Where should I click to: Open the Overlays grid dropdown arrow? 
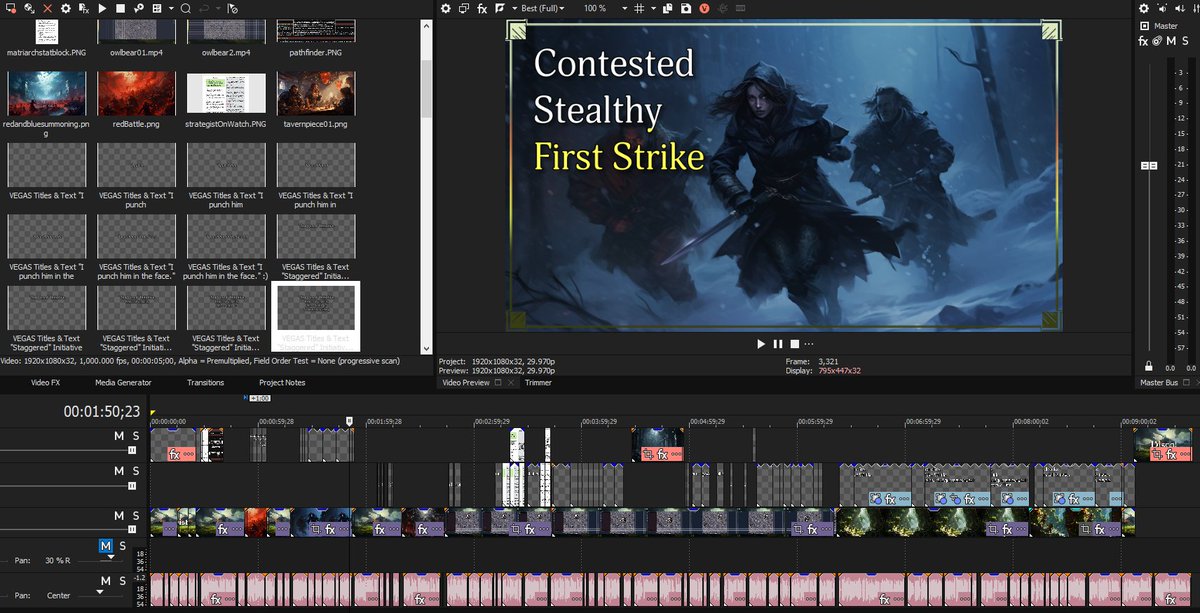pyautogui.click(x=653, y=8)
